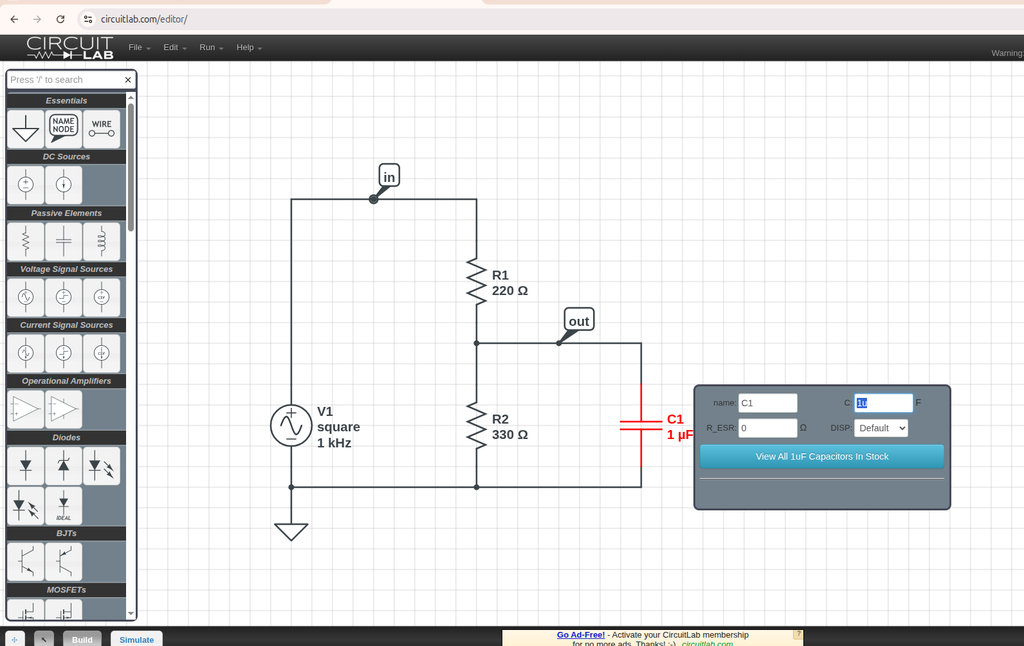The image size is (1024, 646).
Task: Select the capacitor component icon
Action: click(x=63, y=241)
